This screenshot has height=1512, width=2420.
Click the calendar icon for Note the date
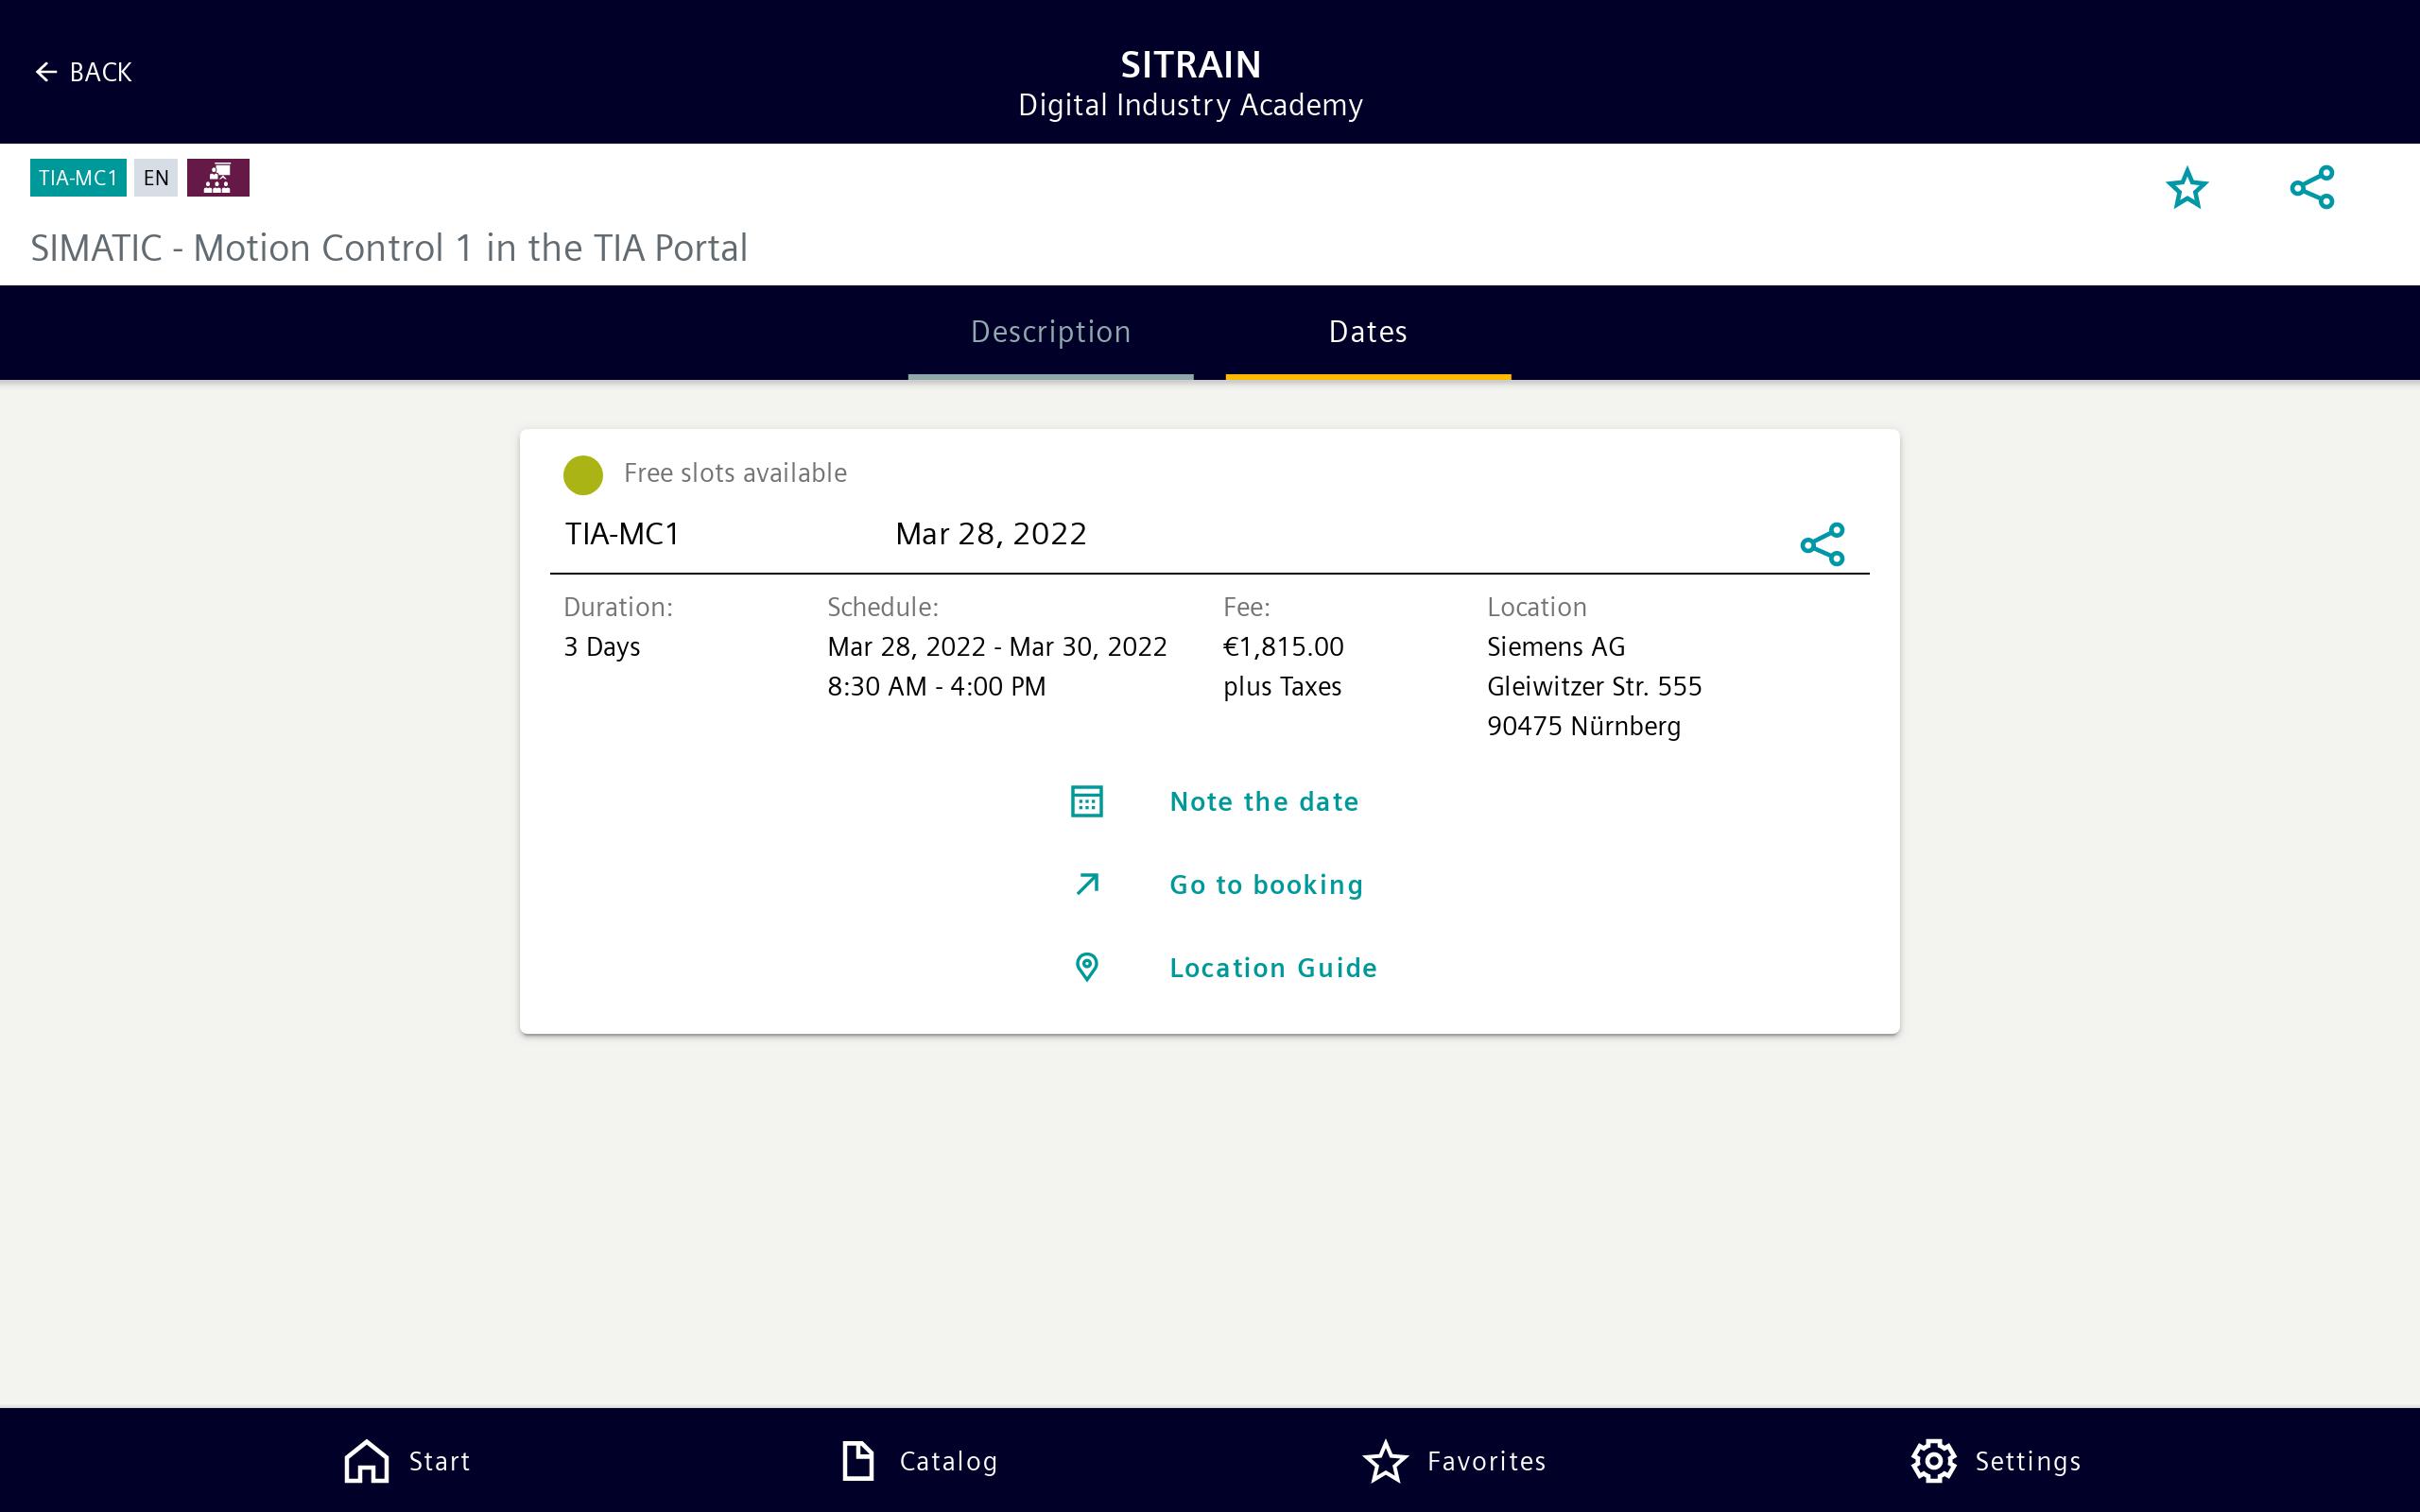click(1087, 801)
